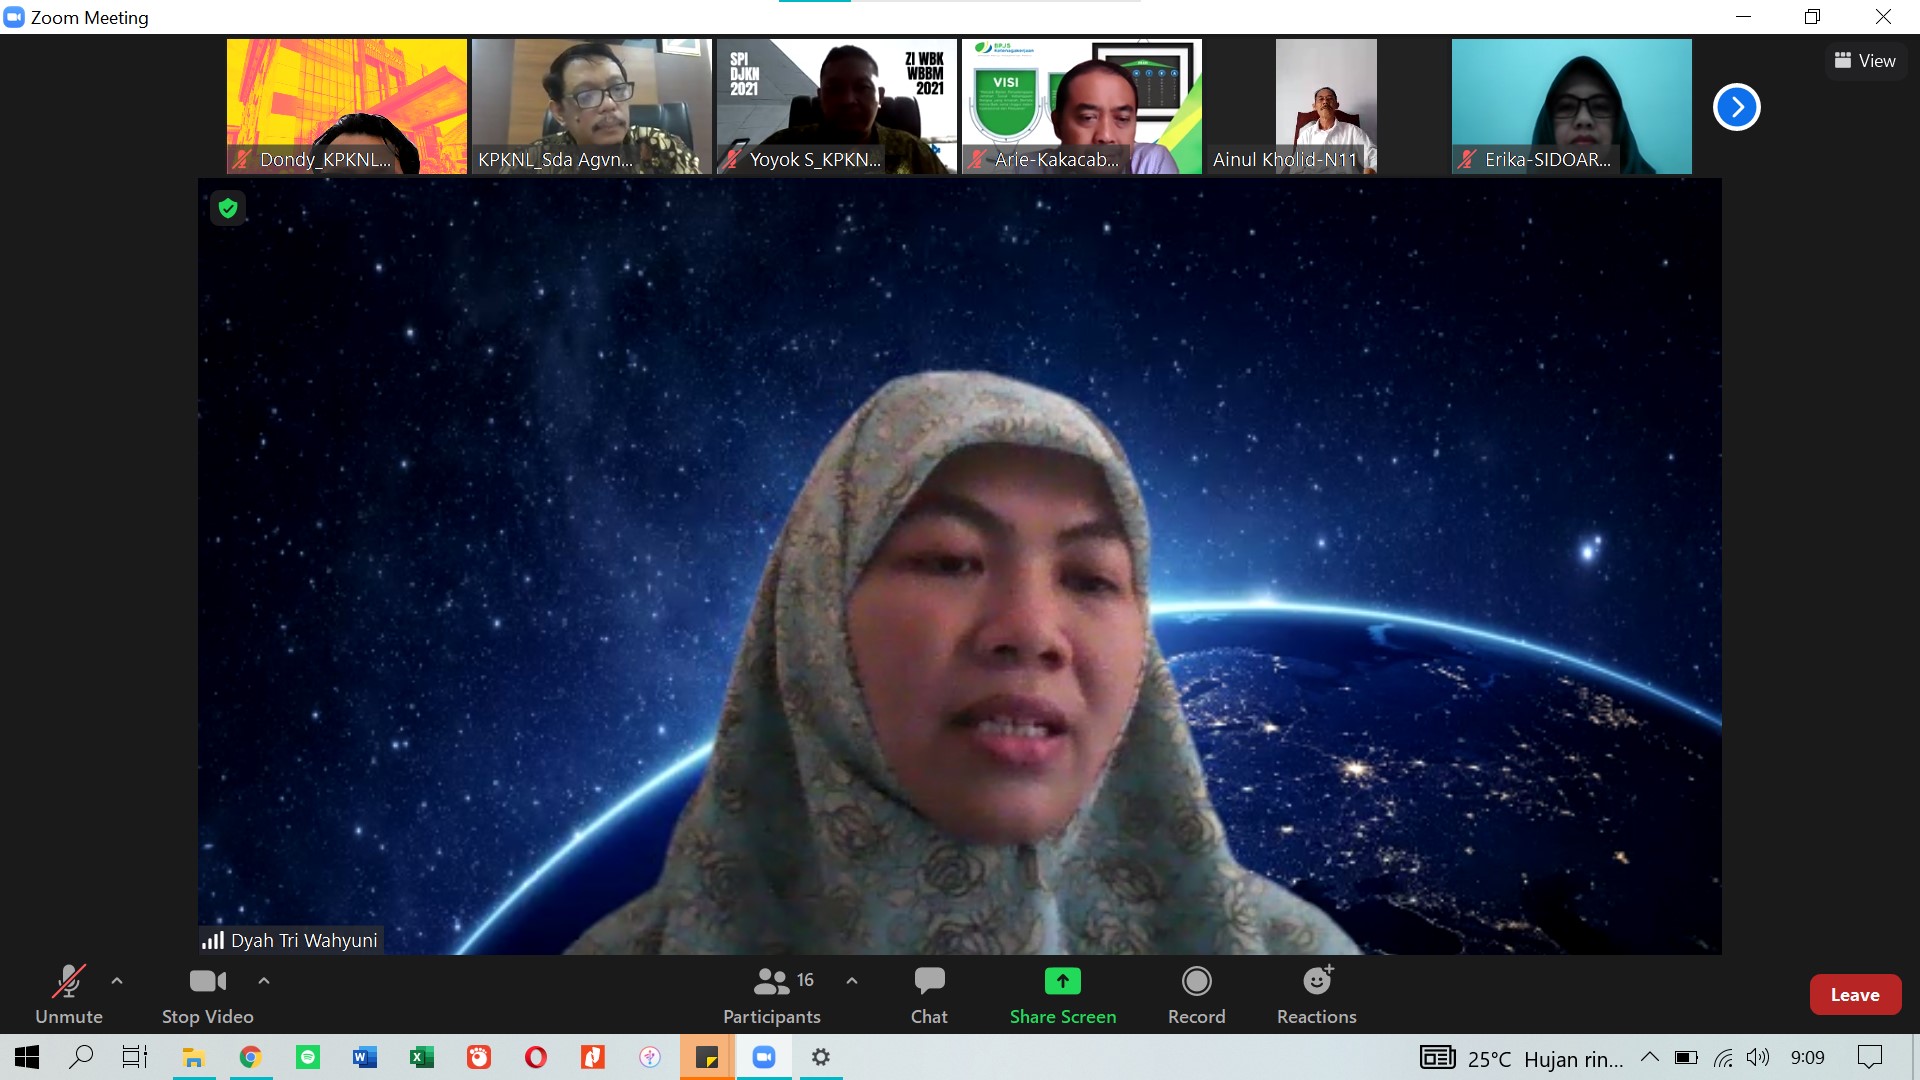Open Reactions emoji menu
The image size is (1920, 1080).
(1316, 982)
